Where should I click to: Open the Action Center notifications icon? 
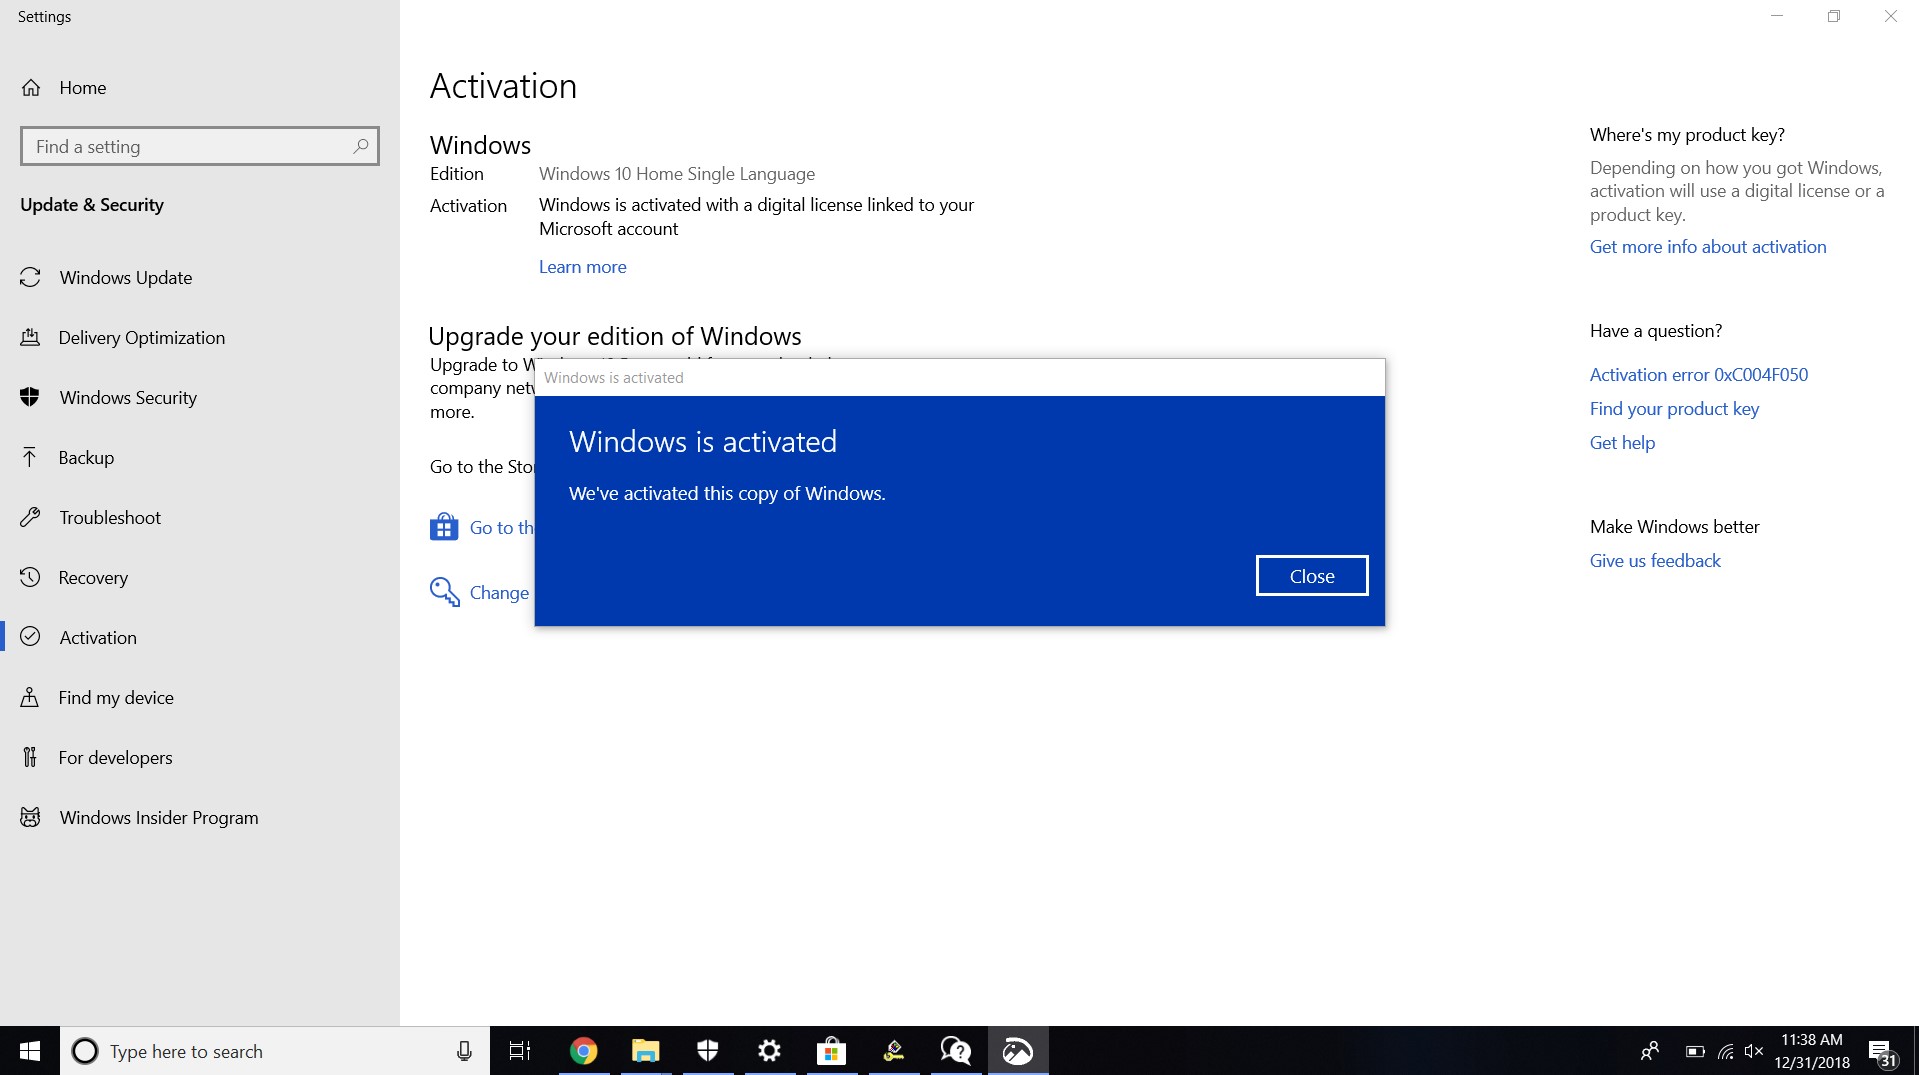point(1881,1052)
